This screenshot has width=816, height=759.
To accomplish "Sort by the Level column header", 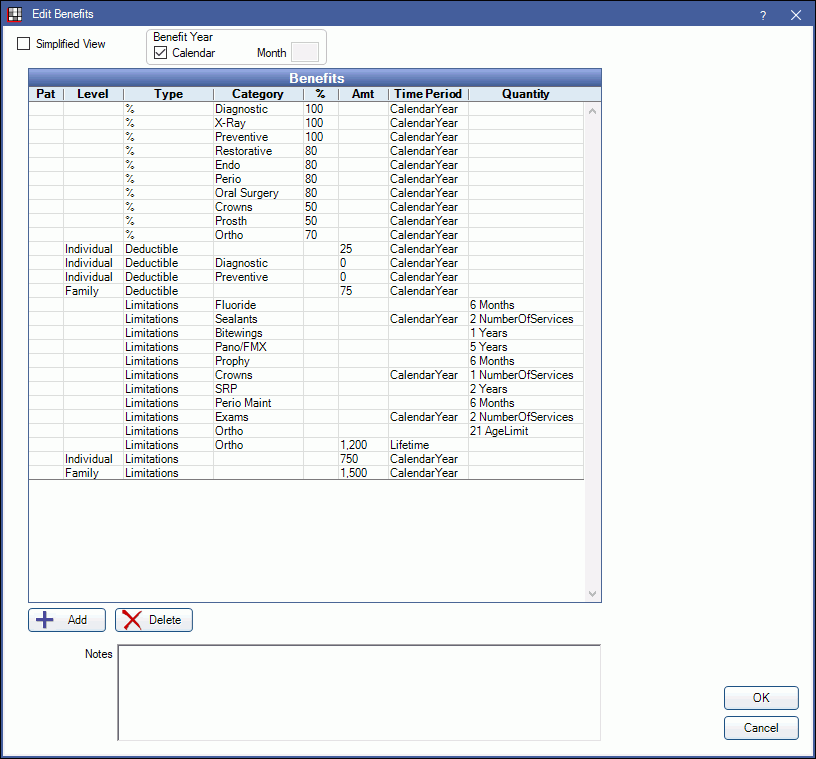I will pyautogui.click(x=93, y=94).
